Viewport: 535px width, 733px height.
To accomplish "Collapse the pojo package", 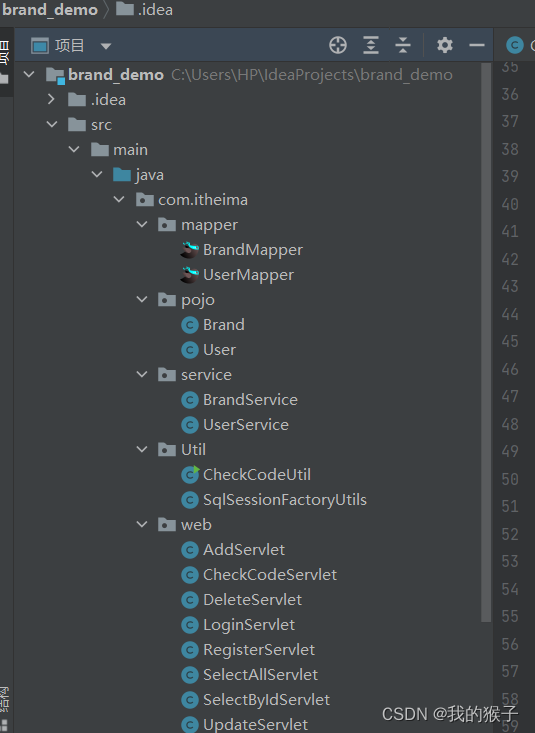I will coord(142,299).
